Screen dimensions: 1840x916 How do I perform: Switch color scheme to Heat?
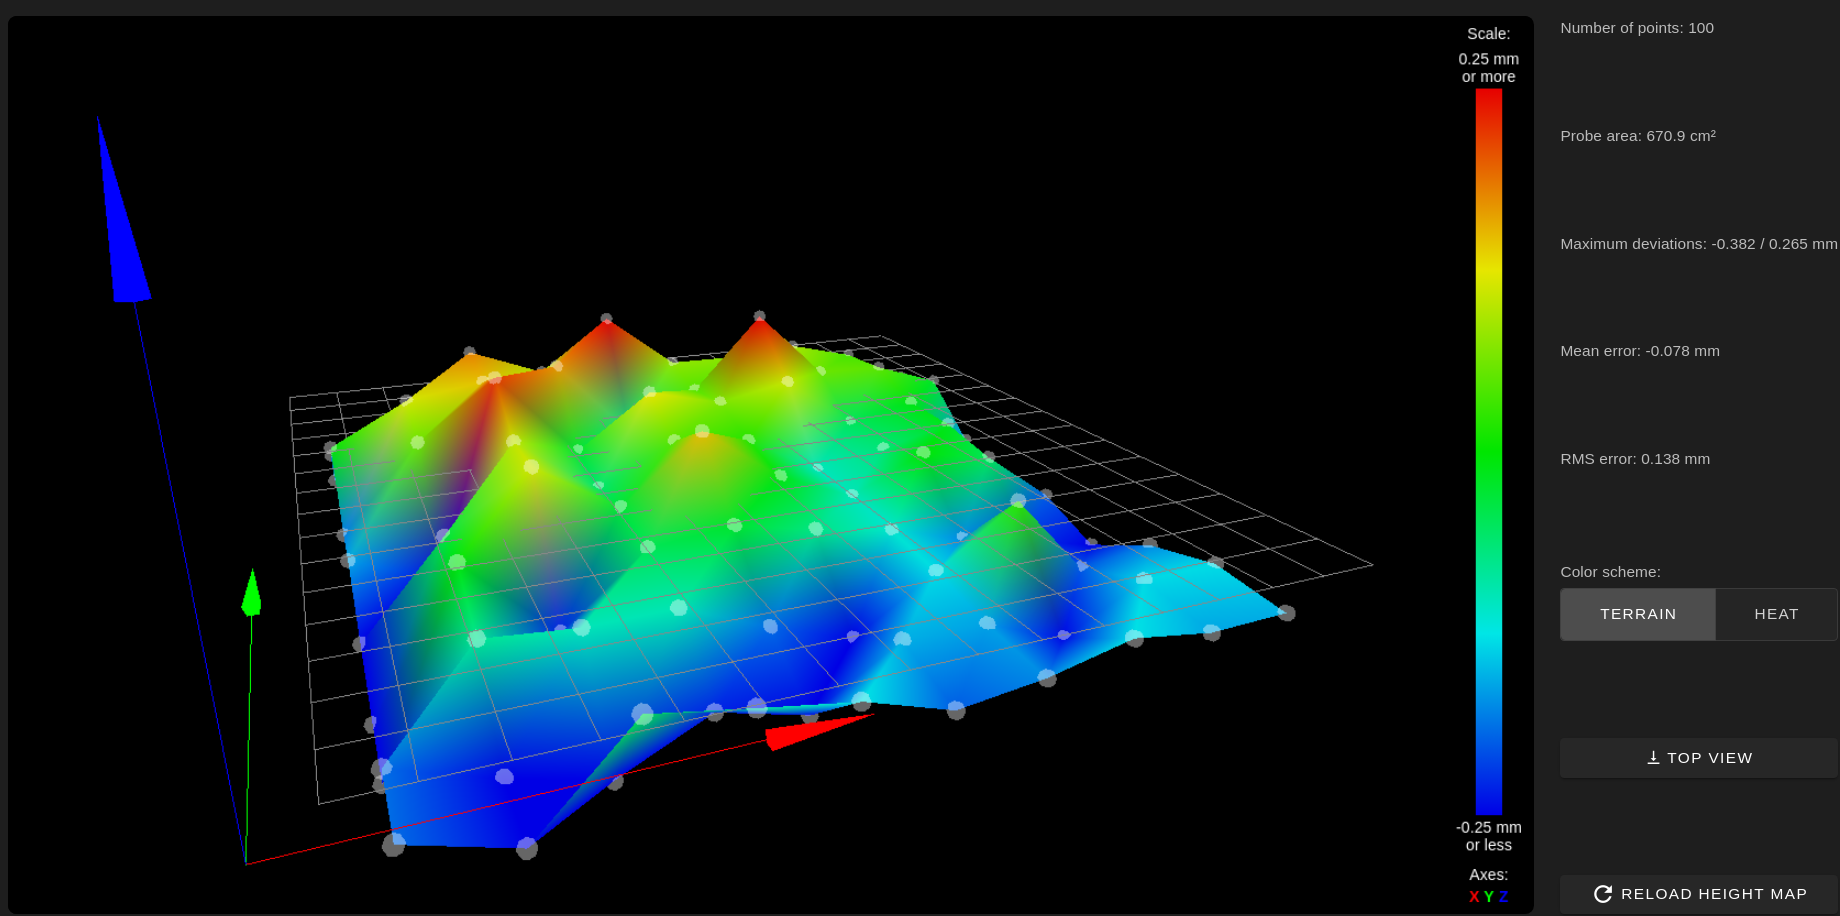click(x=1776, y=614)
